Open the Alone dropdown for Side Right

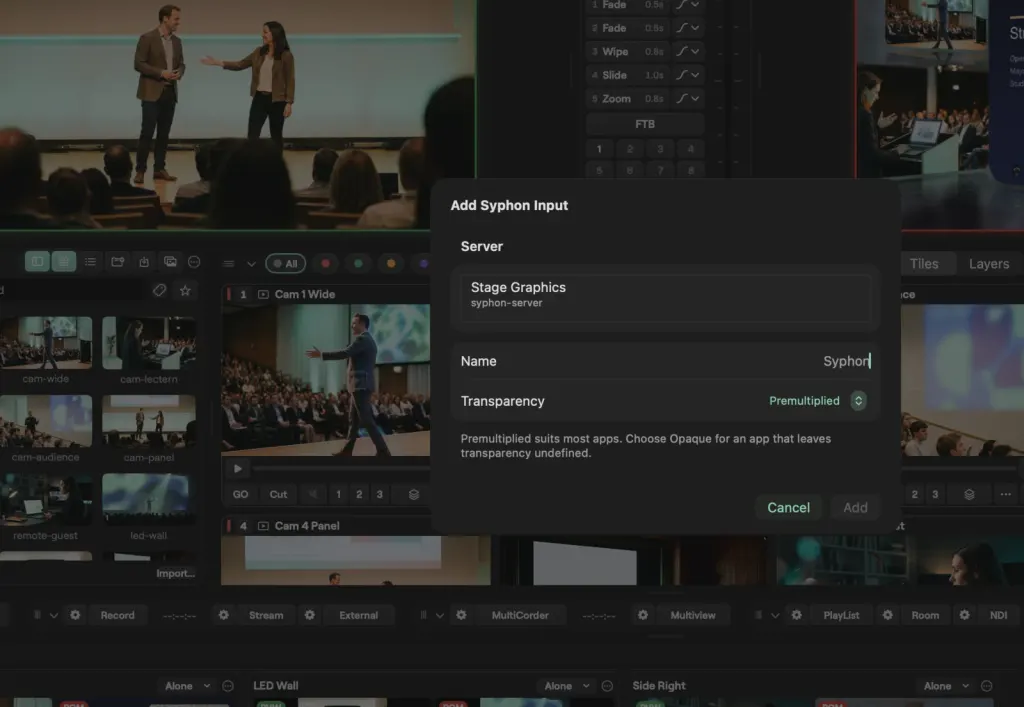[x=946, y=685]
